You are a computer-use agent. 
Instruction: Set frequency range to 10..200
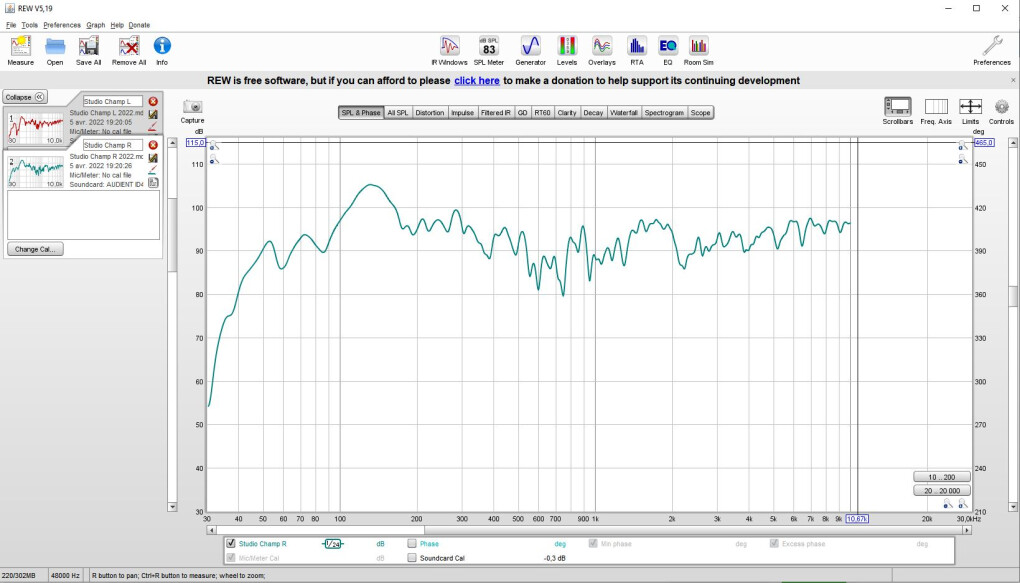pyautogui.click(x=942, y=477)
